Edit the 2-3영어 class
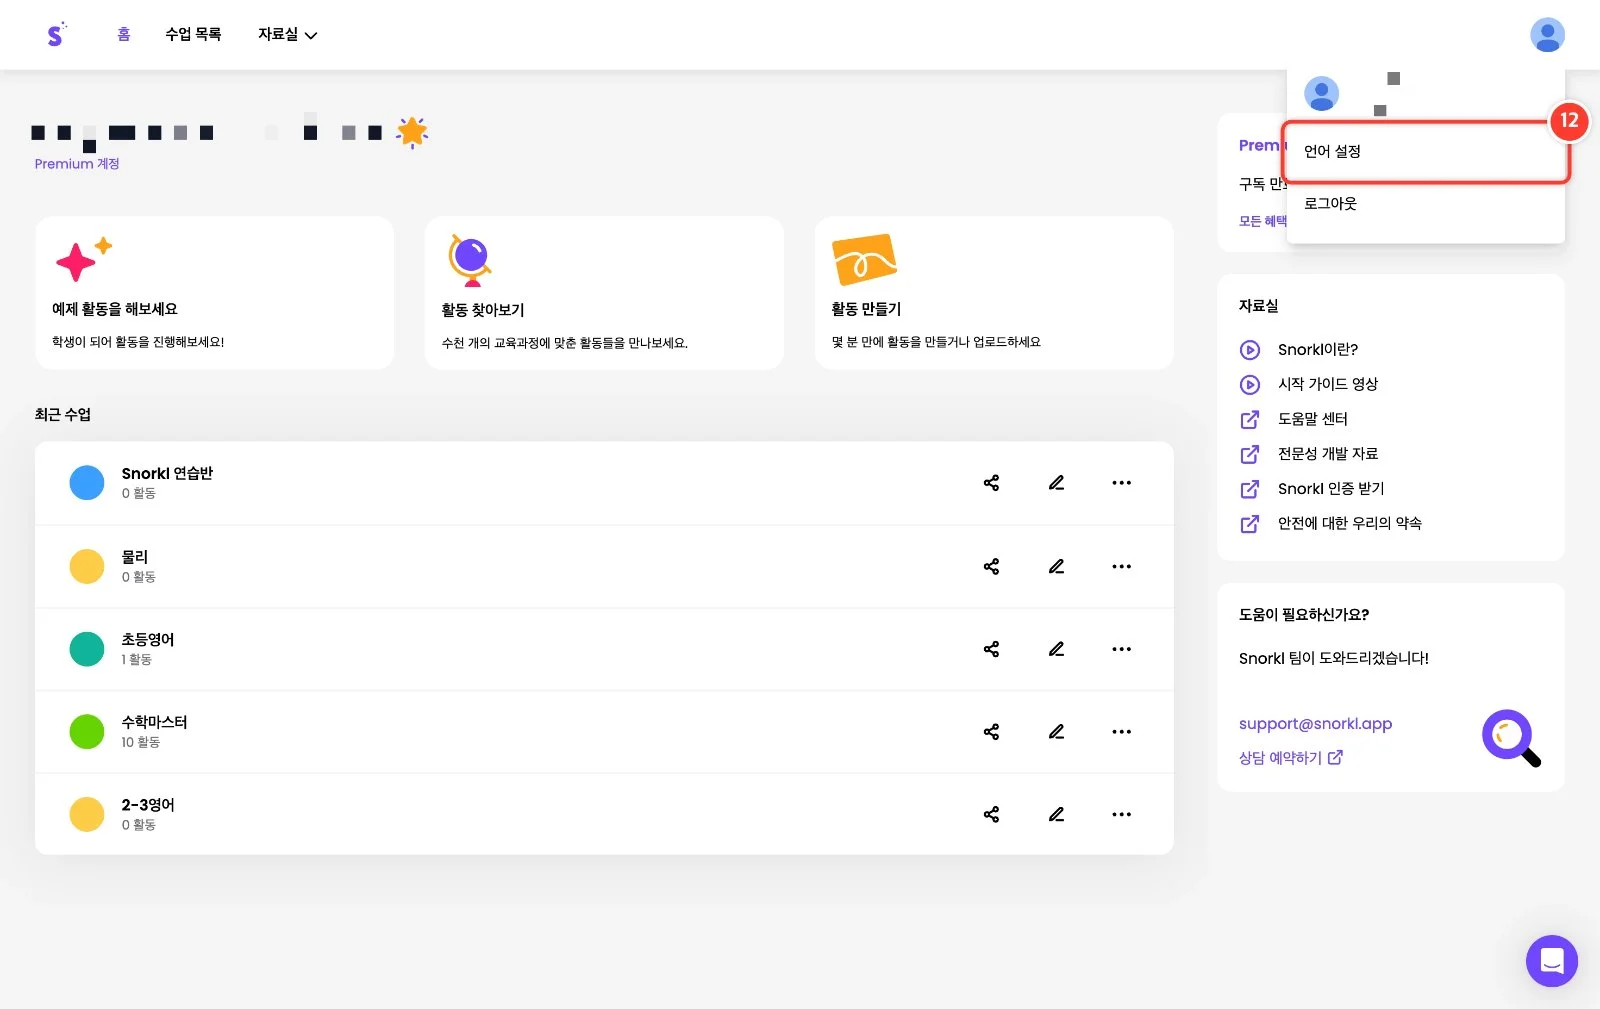The image size is (1600, 1009). coord(1056,814)
